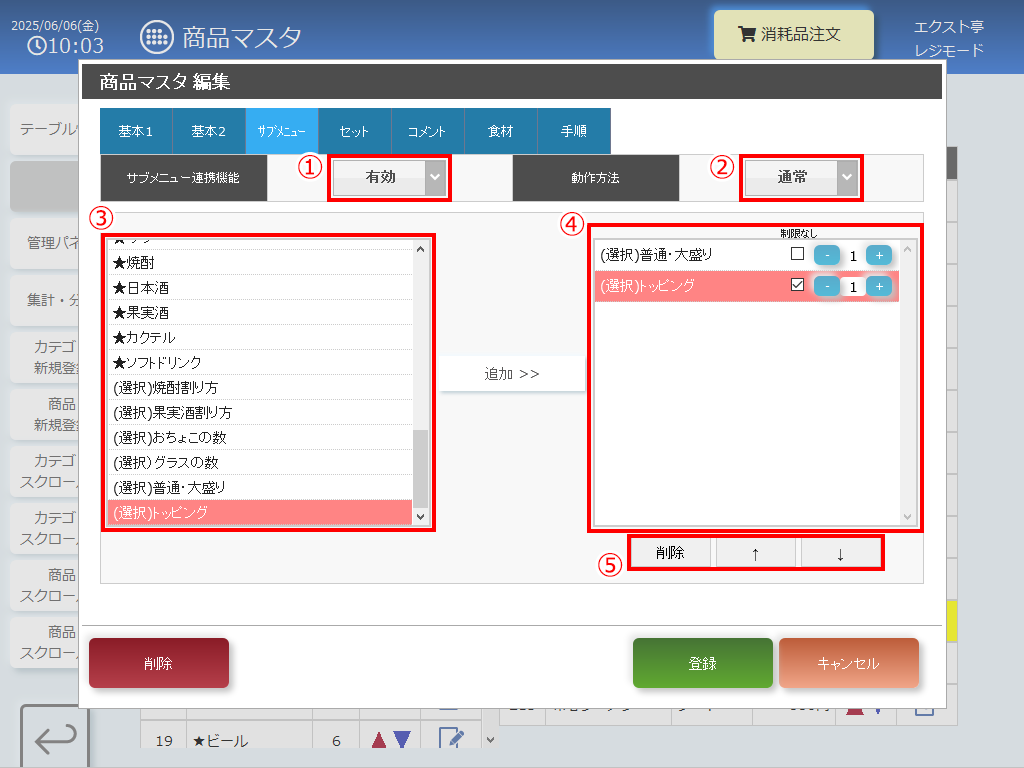Click the red 削除 button at bottom left

(159, 663)
